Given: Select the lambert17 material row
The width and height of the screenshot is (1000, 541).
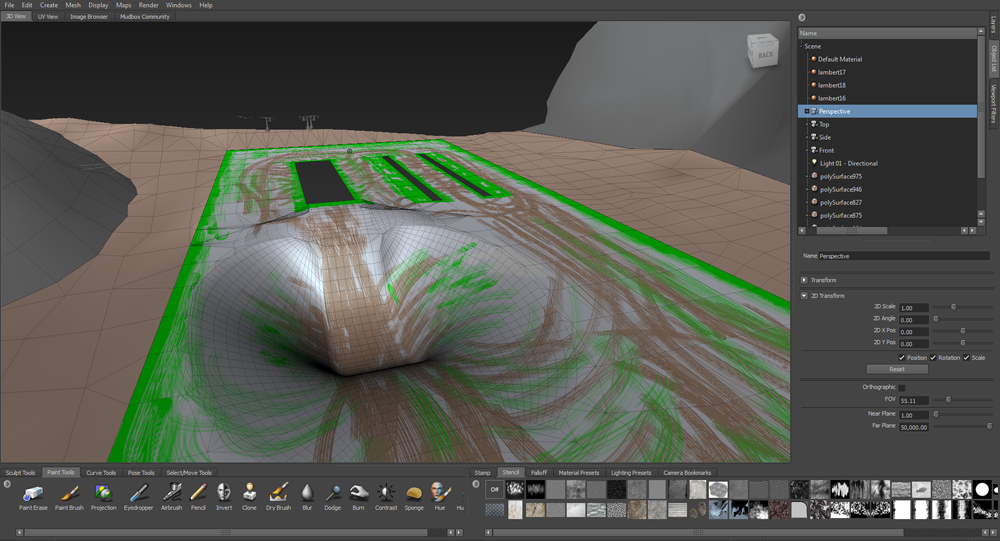Looking at the screenshot, I should point(888,72).
